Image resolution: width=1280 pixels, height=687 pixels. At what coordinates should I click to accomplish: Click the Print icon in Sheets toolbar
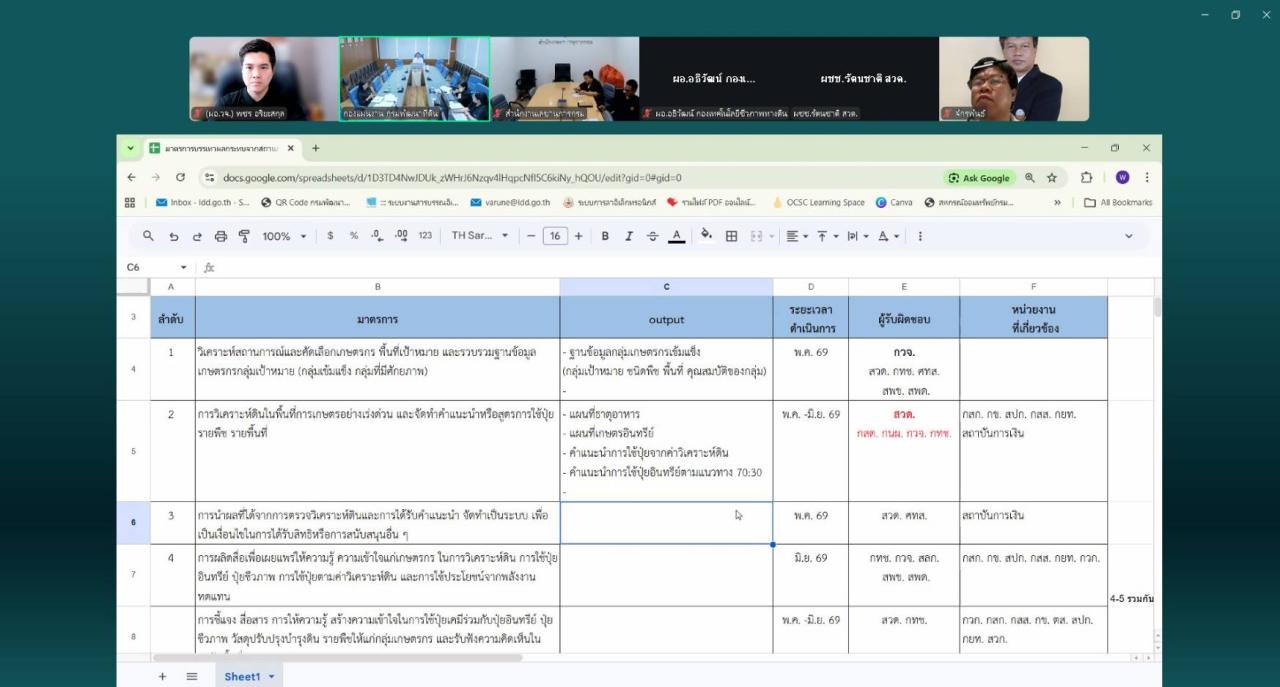(221, 236)
